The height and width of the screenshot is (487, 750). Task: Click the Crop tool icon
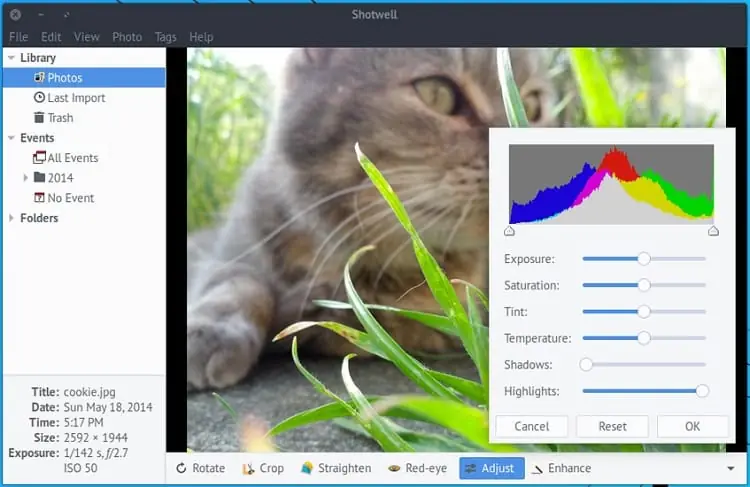coord(248,469)
